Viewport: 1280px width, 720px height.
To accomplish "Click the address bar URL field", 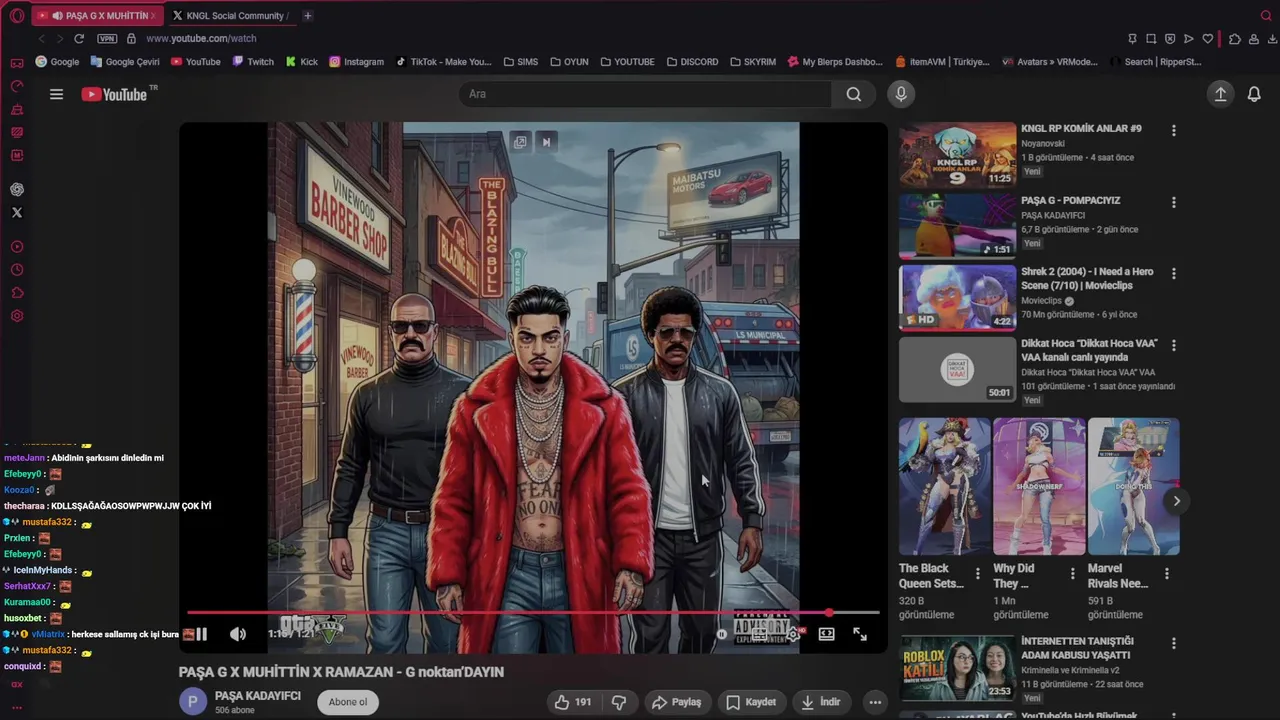I will (x=201, y=38).
